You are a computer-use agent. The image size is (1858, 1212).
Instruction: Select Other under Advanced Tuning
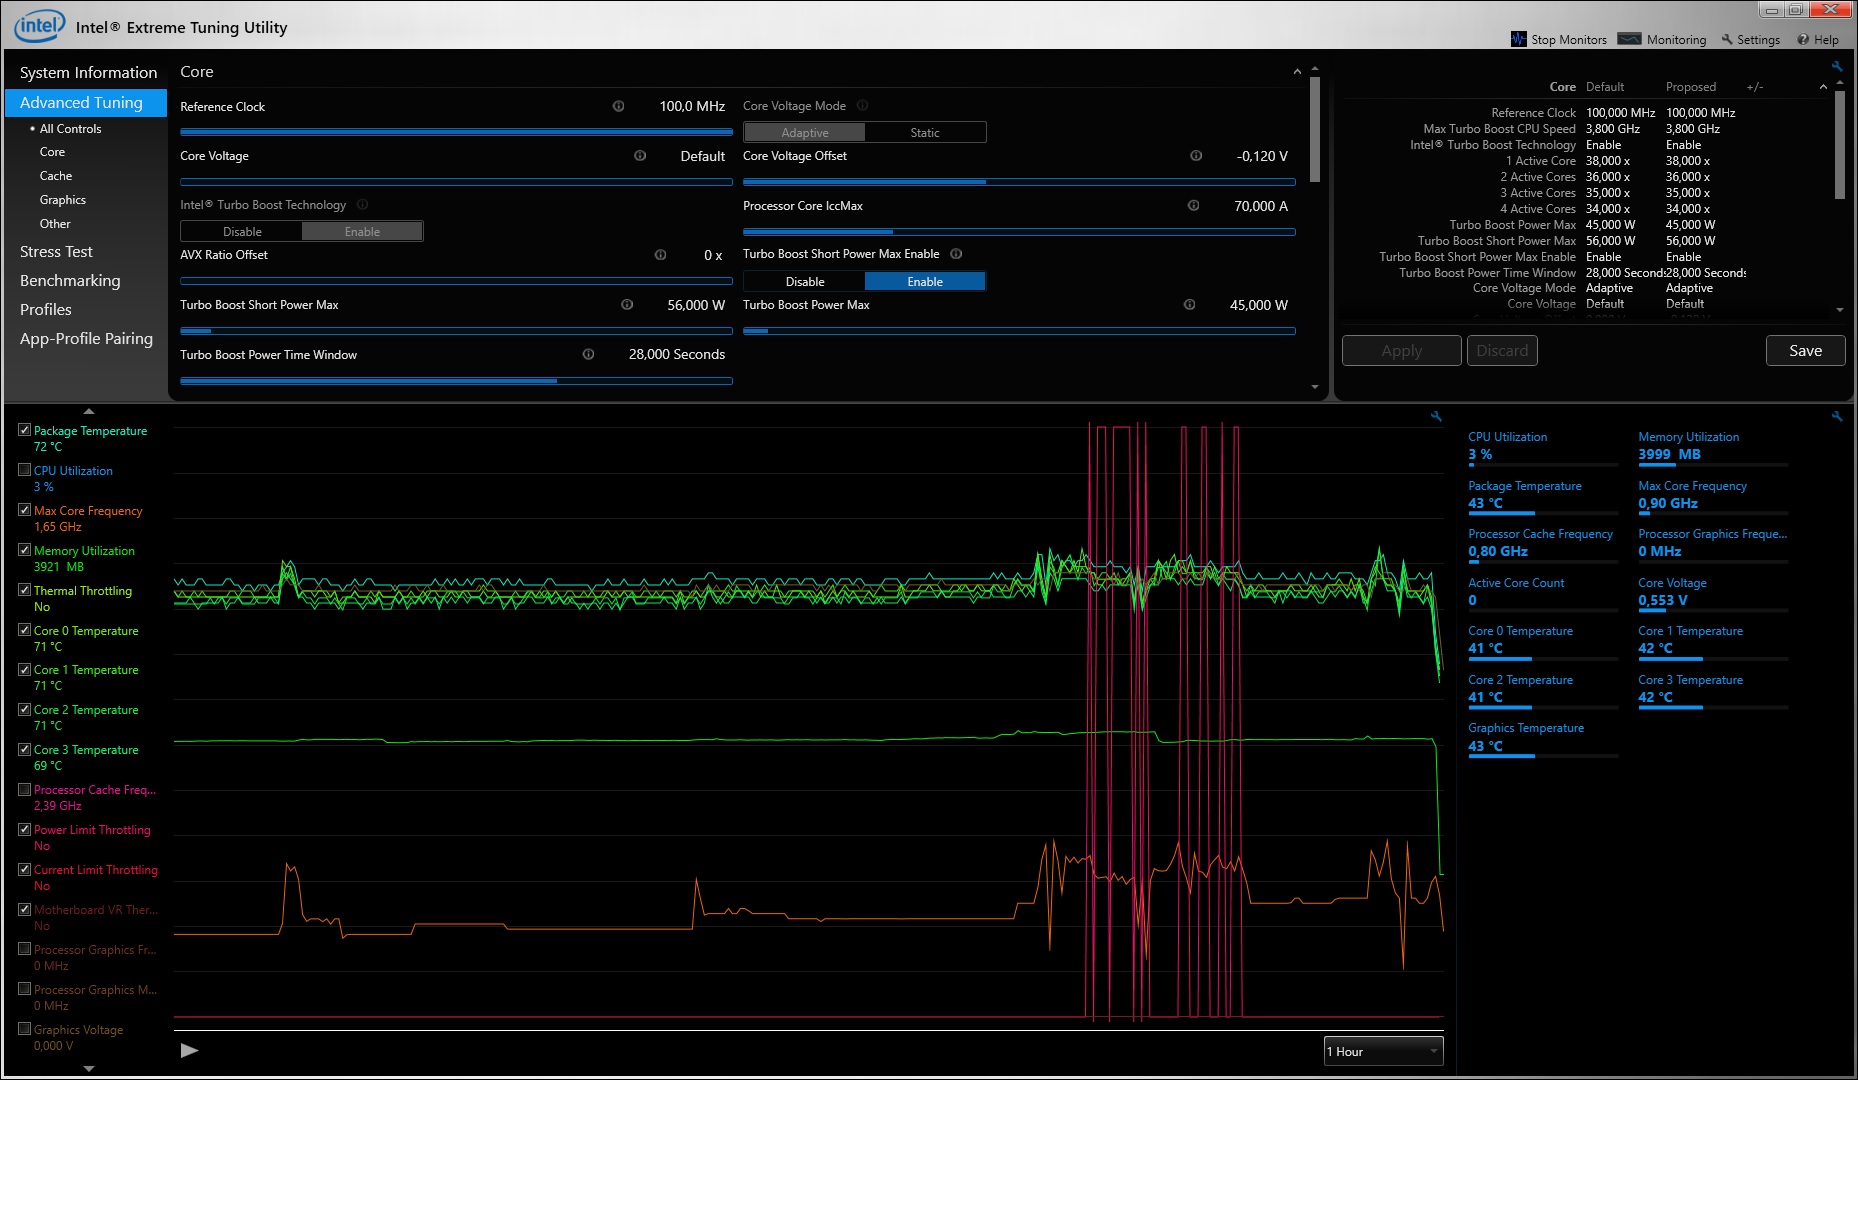coord(55,224)
